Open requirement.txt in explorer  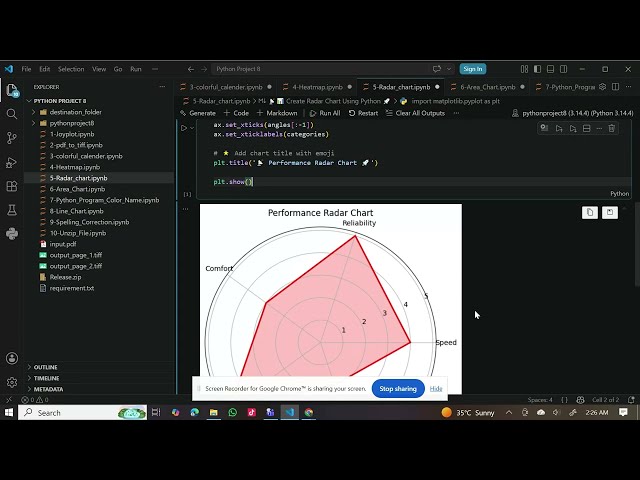click(x=72, y=288)
